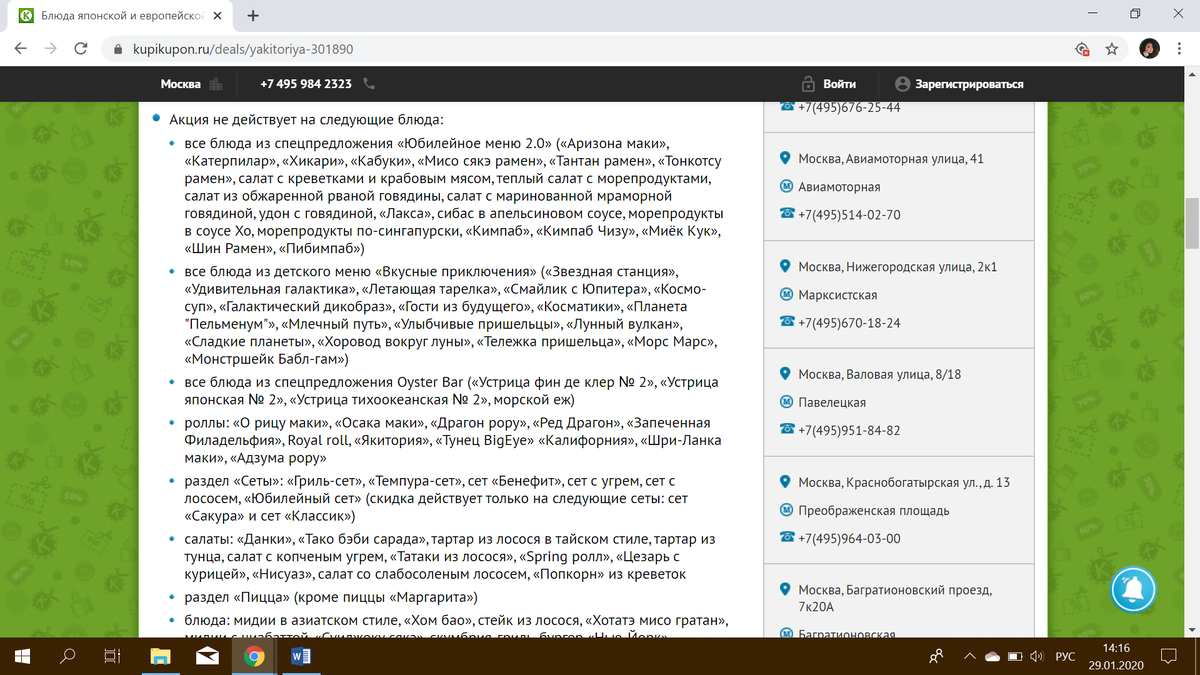
Task: Click phone +7(495)964-03-00
Action: click(849, 539)
